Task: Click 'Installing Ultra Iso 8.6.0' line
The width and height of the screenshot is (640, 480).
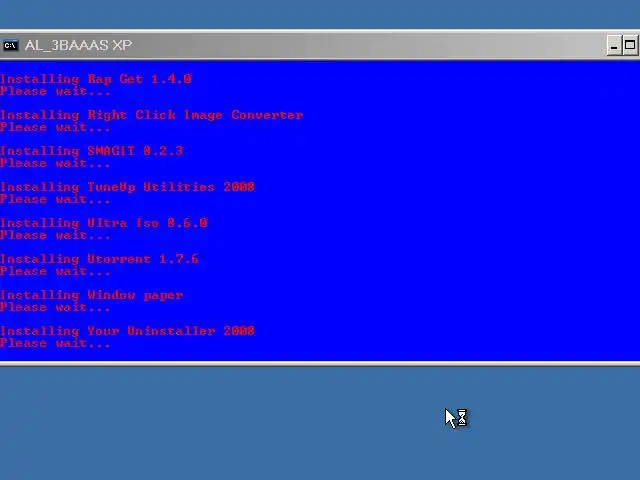Action: coord(104,222)
